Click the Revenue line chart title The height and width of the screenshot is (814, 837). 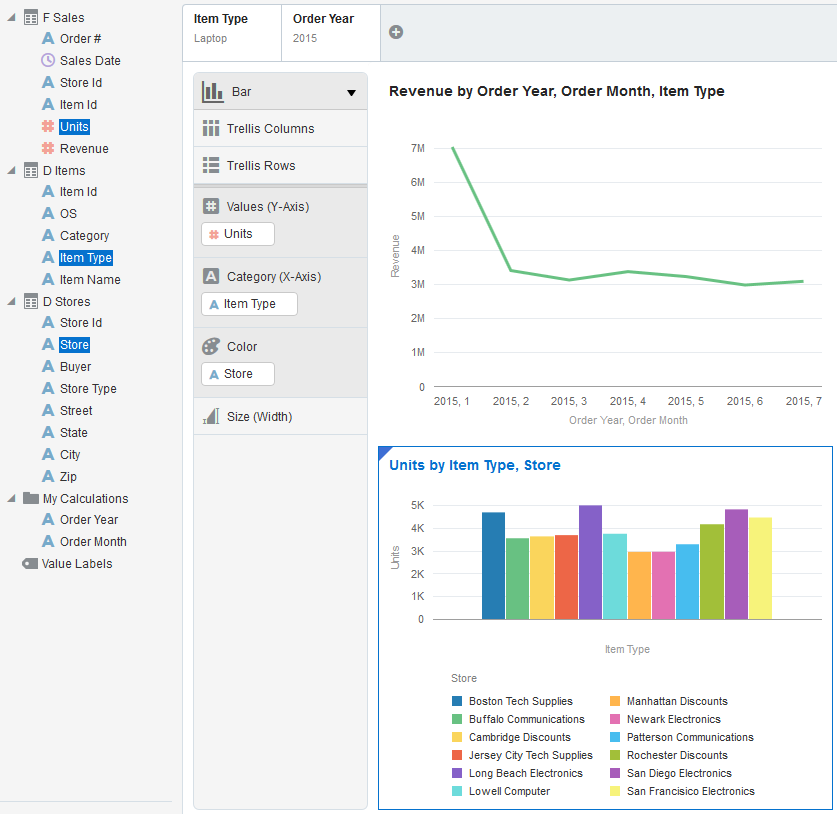click(x=556, y=91)
